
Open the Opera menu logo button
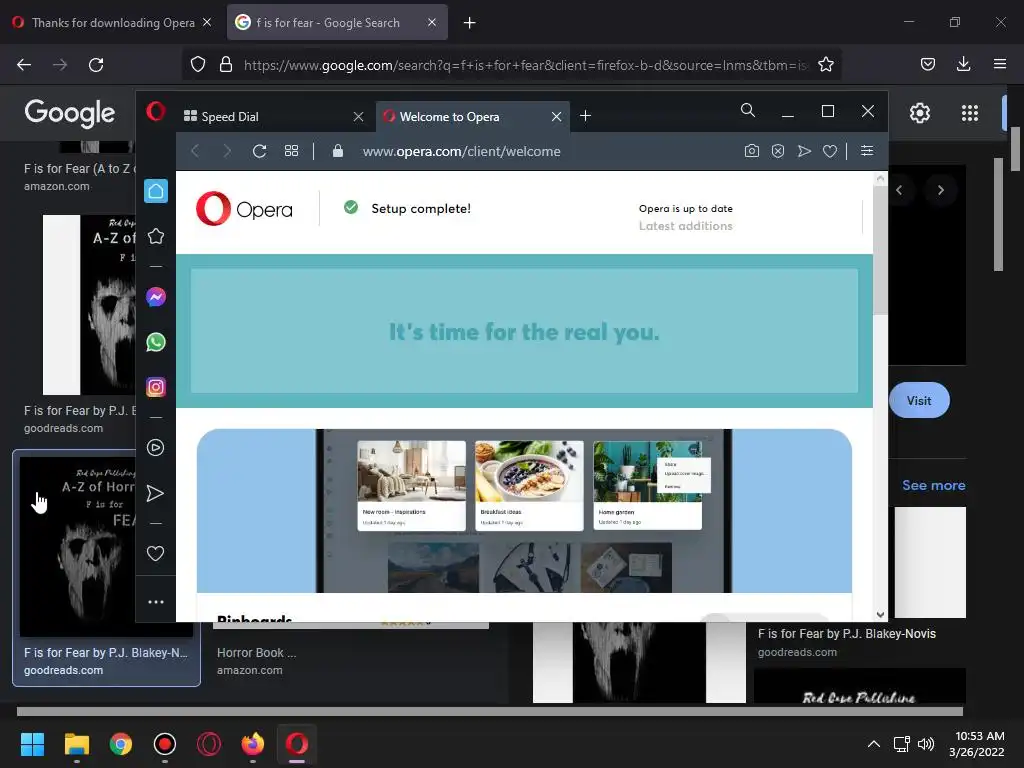point(155,112)
